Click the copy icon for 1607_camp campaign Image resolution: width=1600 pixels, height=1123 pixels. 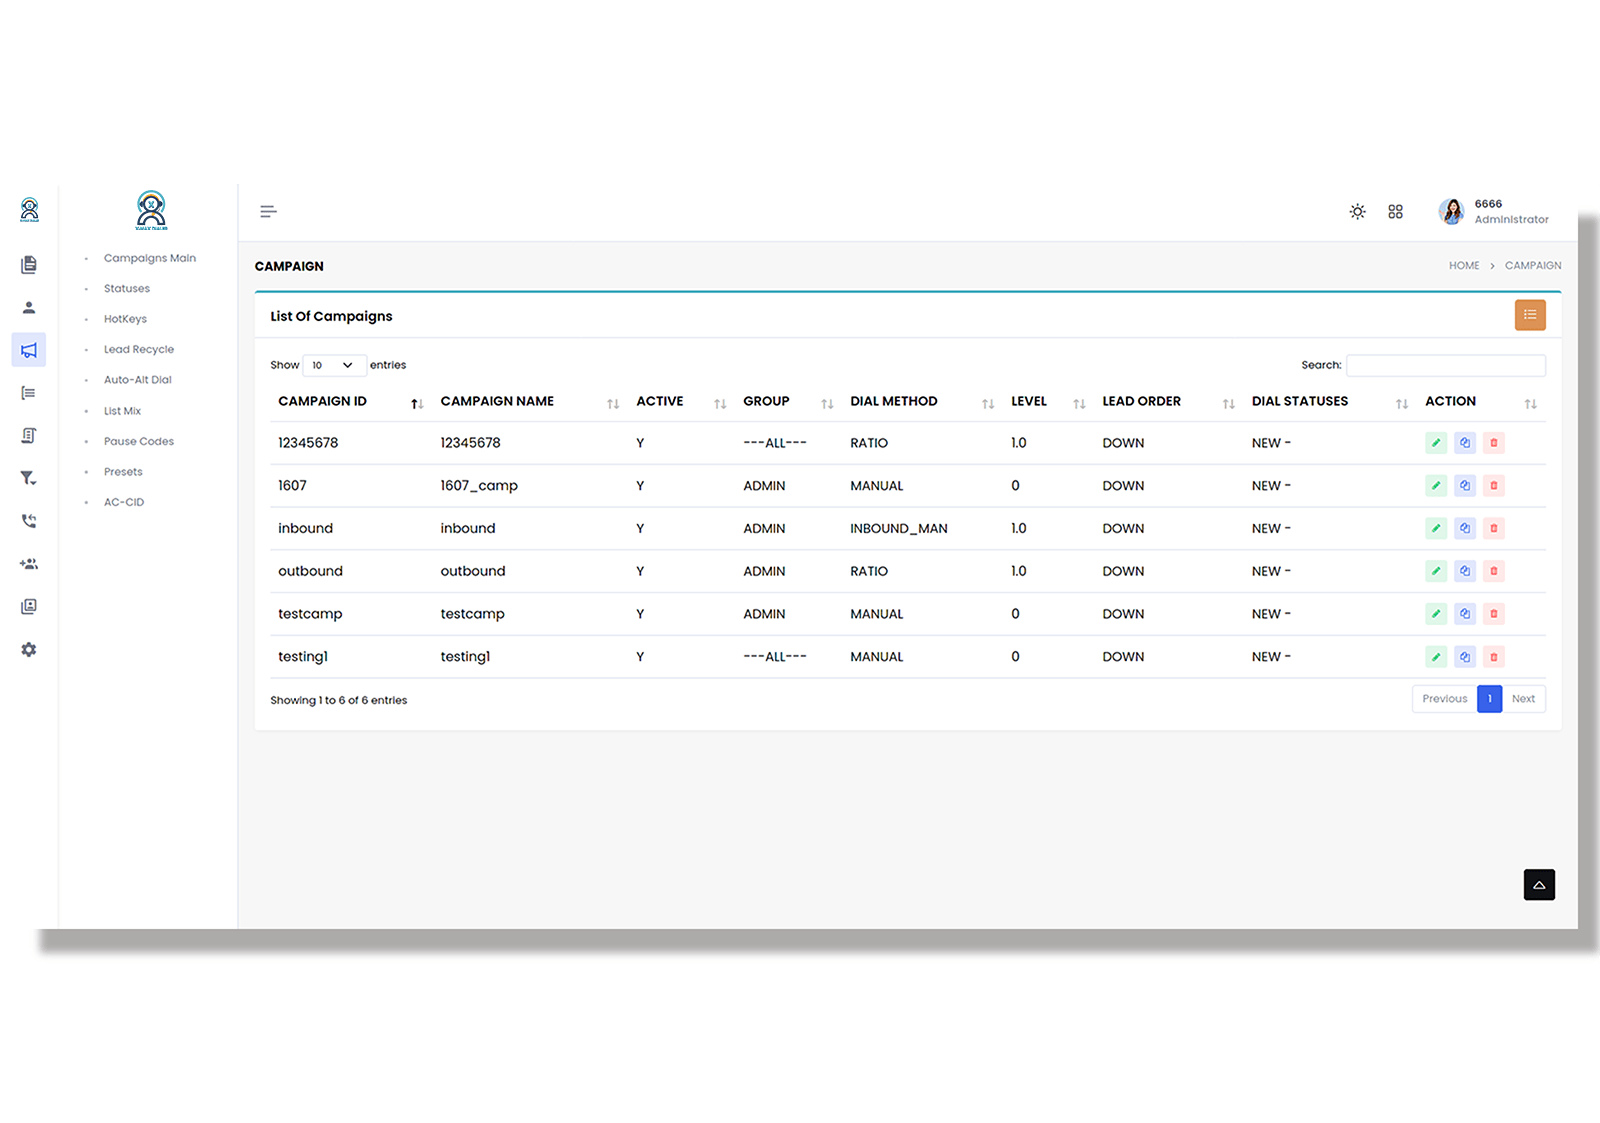(x=1465, y=486)
